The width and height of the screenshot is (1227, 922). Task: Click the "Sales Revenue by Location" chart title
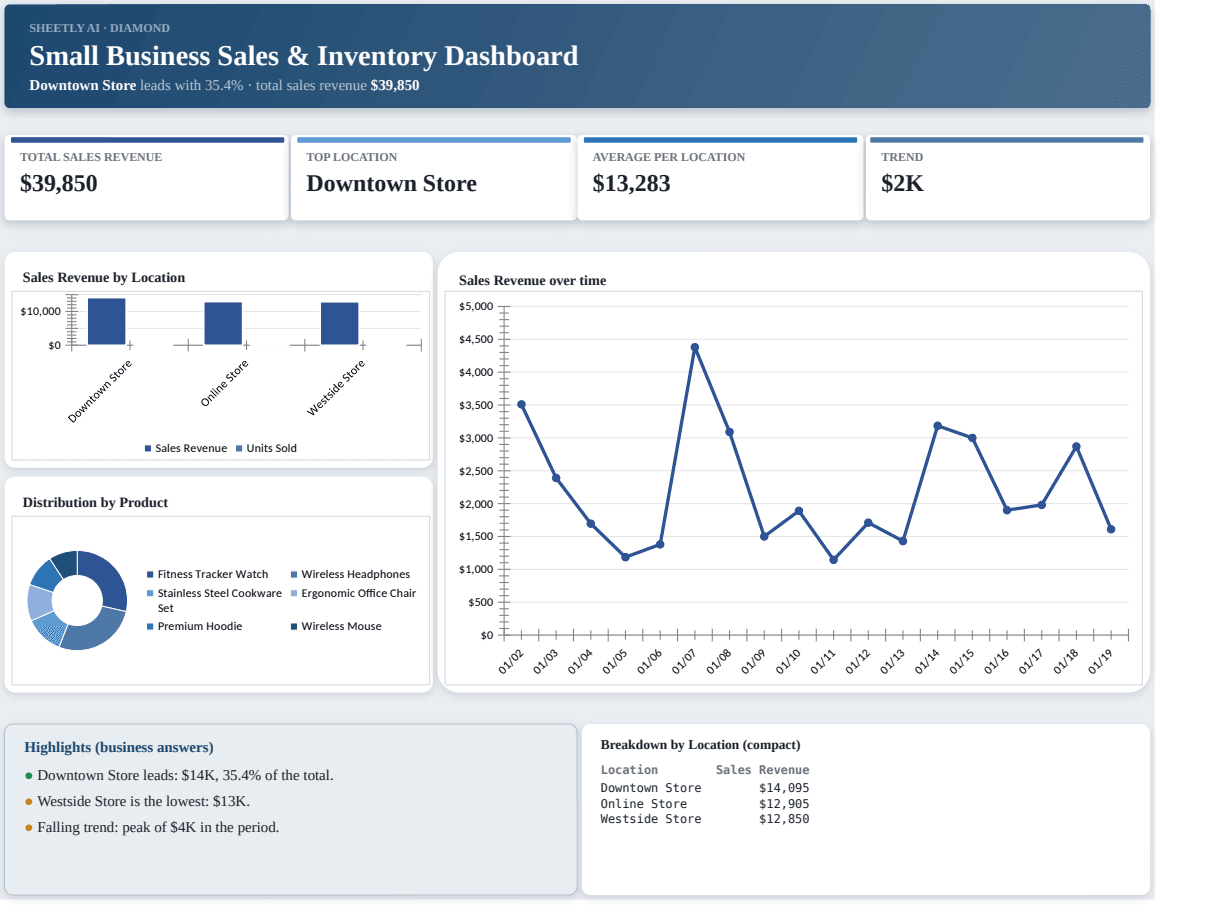point(104,277)
